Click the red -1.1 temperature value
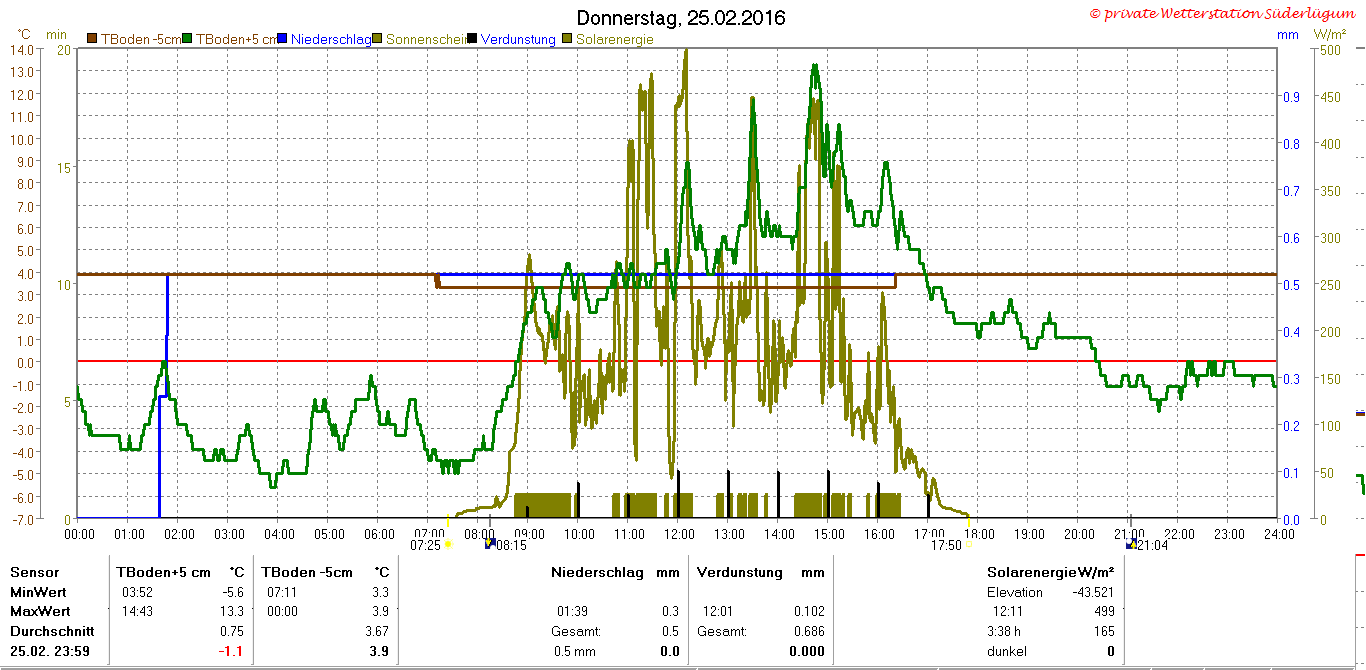The width and height of the screenshot is (1366, 670). point(233,651)
